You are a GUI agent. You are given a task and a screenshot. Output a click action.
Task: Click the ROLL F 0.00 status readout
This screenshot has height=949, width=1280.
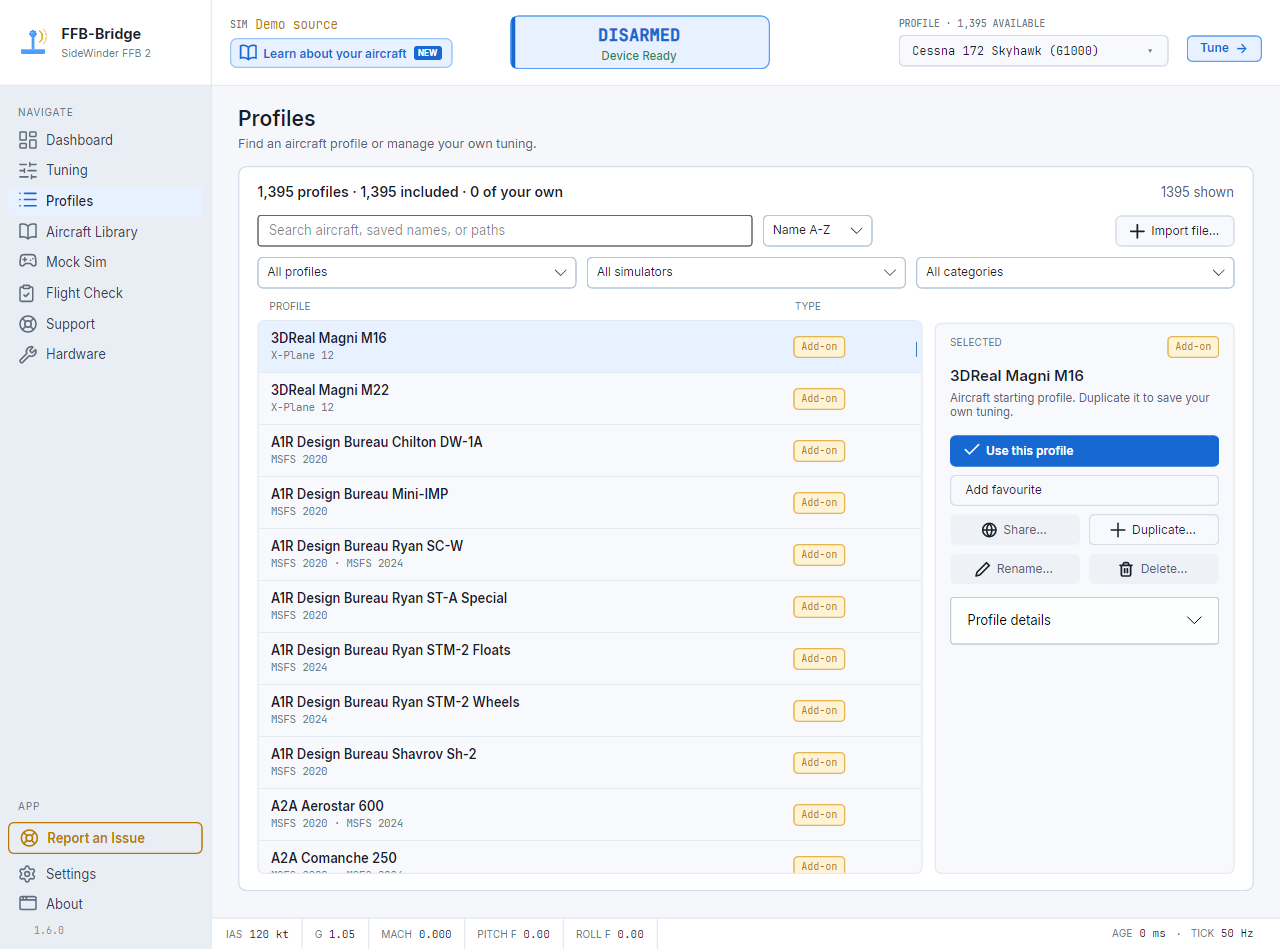pyautogui.click(x=610, y=934)
